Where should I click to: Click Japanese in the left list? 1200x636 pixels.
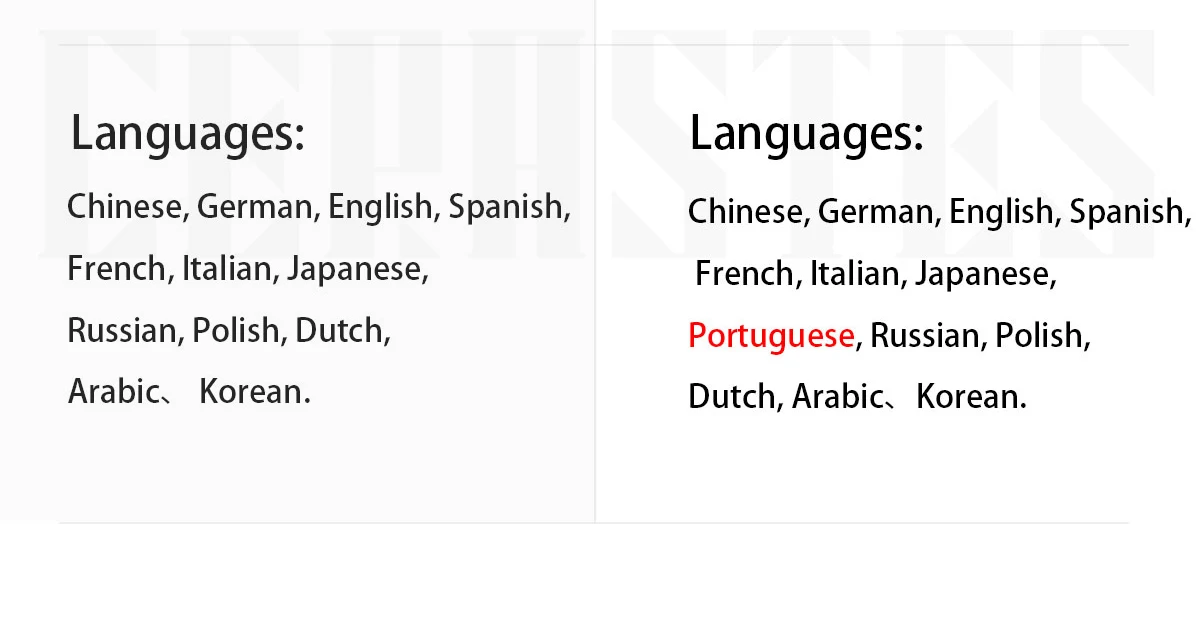[x=353, y=271]
